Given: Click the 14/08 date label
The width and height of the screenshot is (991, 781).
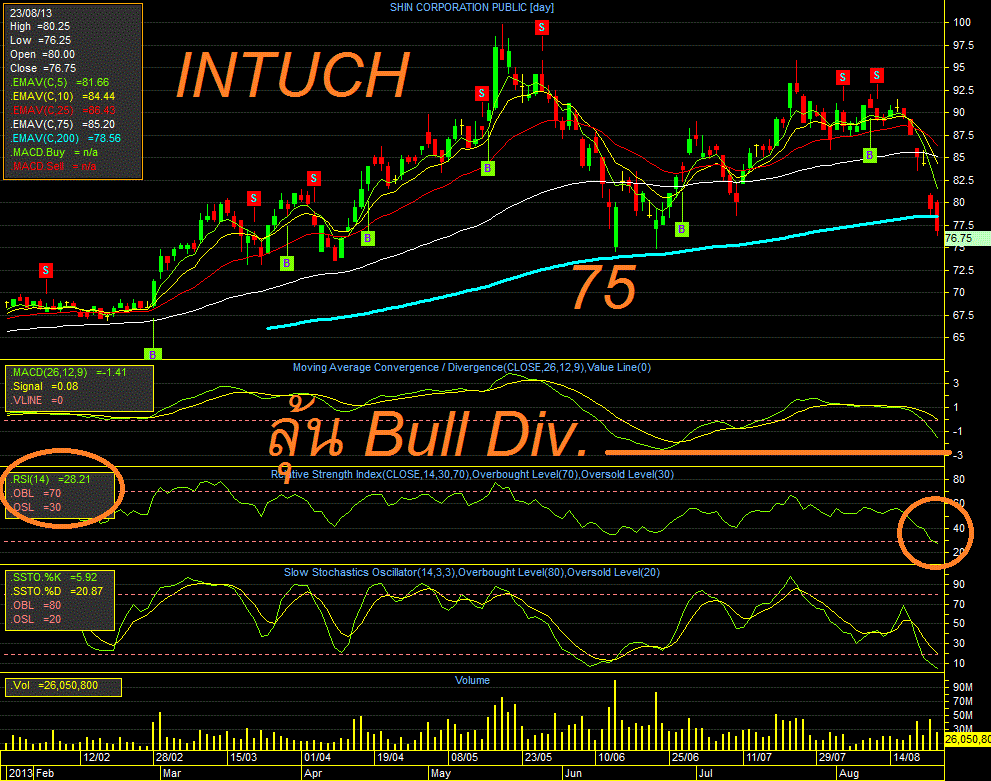Looking at the screenshot, I should (x=906, y=756).
